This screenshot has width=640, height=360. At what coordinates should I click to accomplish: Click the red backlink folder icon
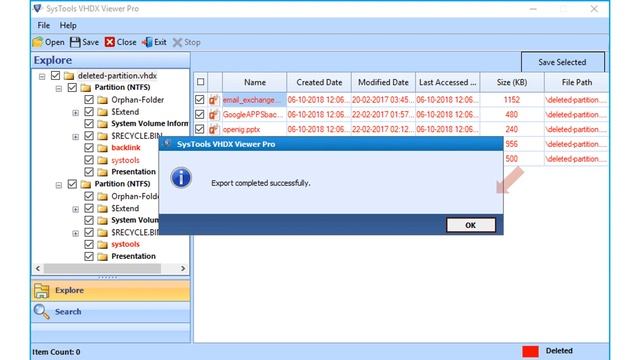tap(102, 148)
